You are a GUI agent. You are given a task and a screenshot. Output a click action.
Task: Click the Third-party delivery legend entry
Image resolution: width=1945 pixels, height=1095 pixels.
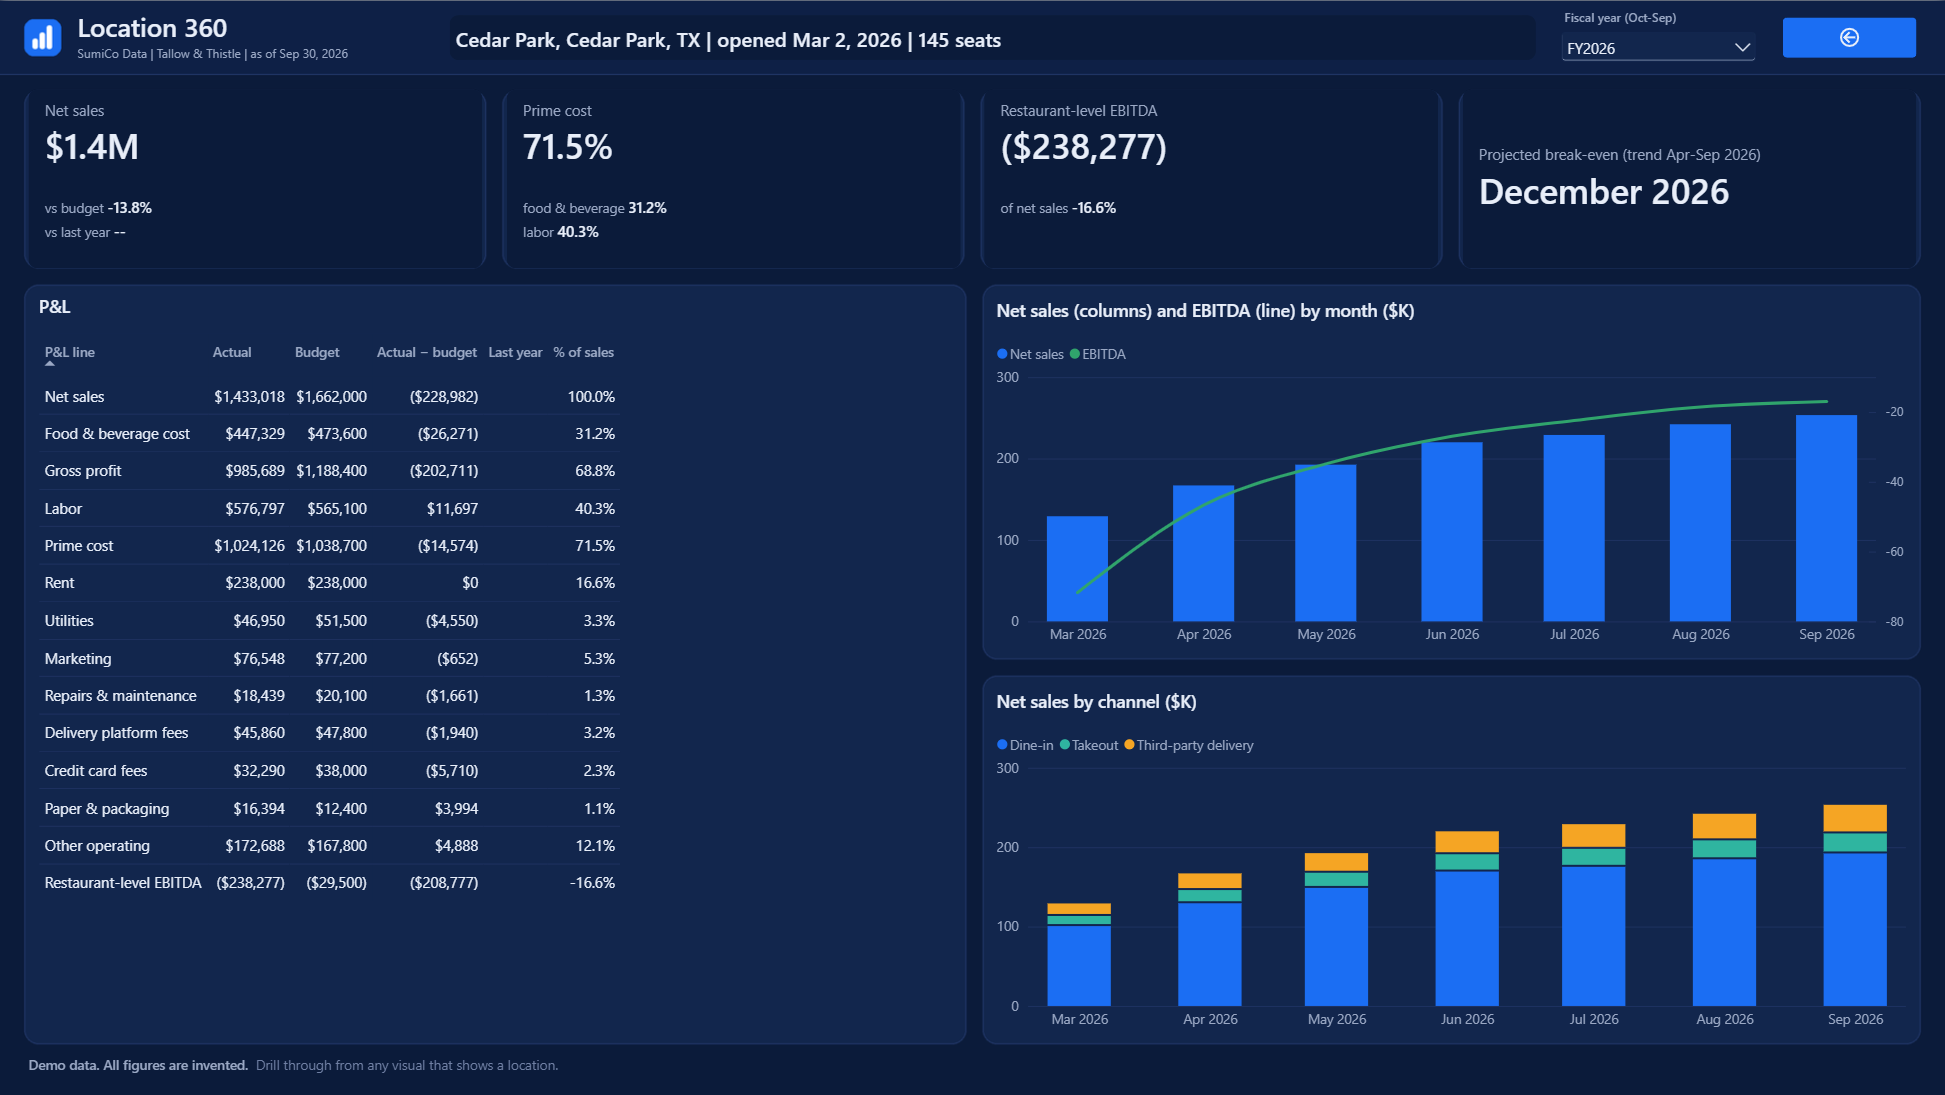click(x=1189, y=745)
